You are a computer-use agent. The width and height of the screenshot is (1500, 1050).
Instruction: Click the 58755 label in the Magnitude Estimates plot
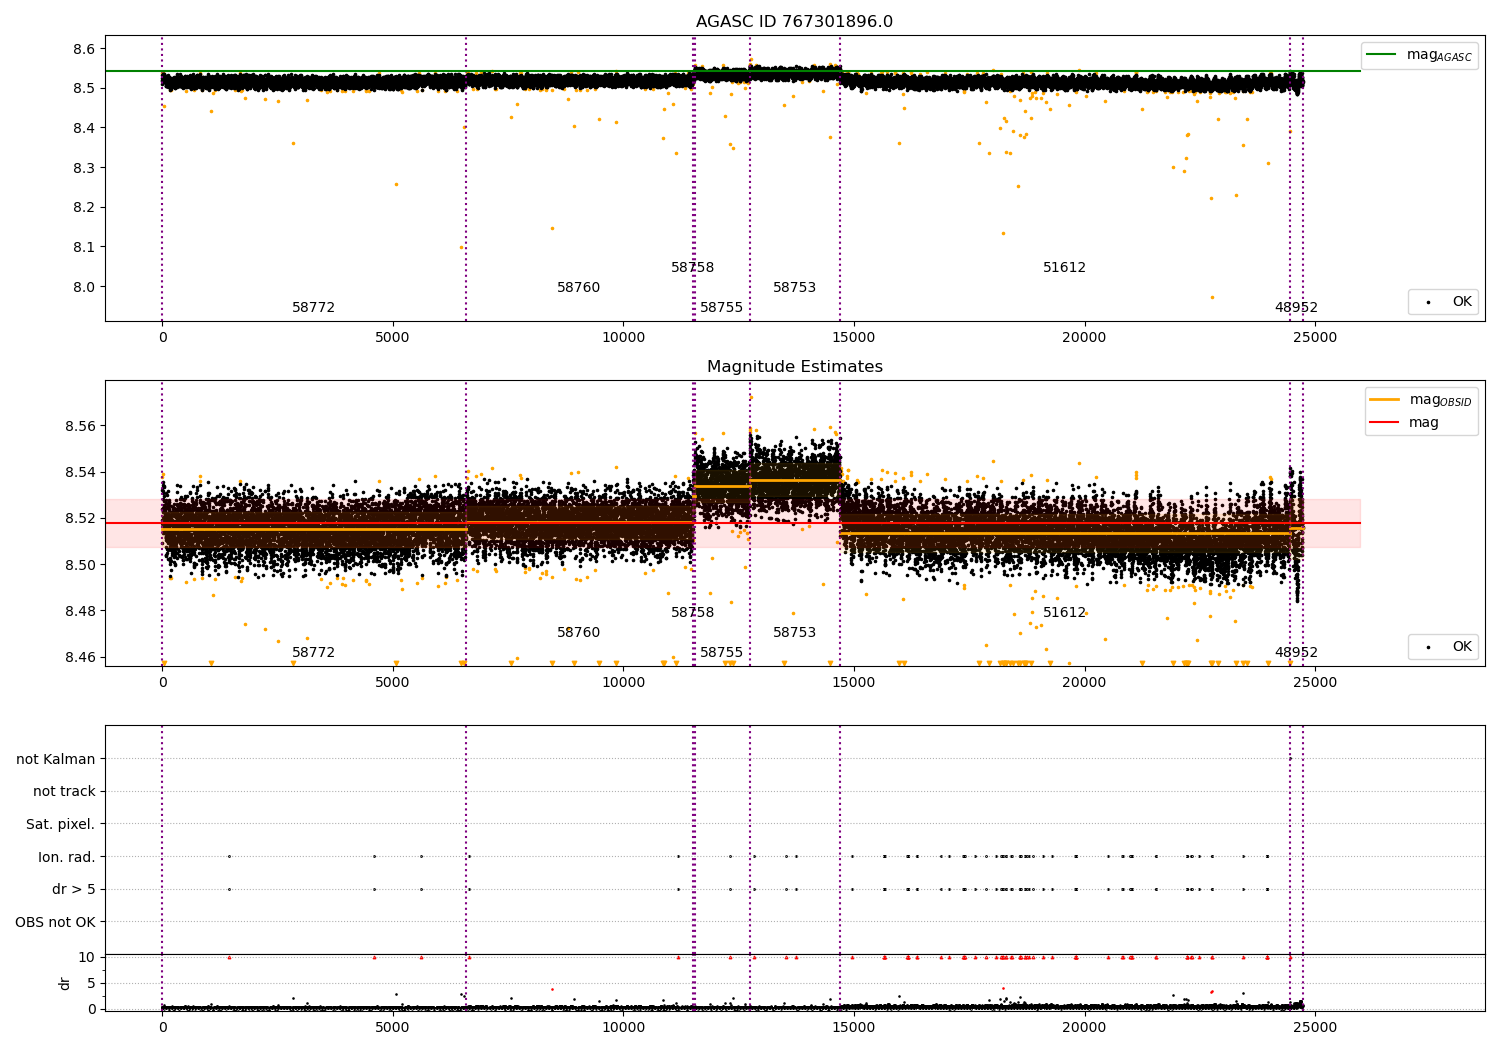[722, 653]
